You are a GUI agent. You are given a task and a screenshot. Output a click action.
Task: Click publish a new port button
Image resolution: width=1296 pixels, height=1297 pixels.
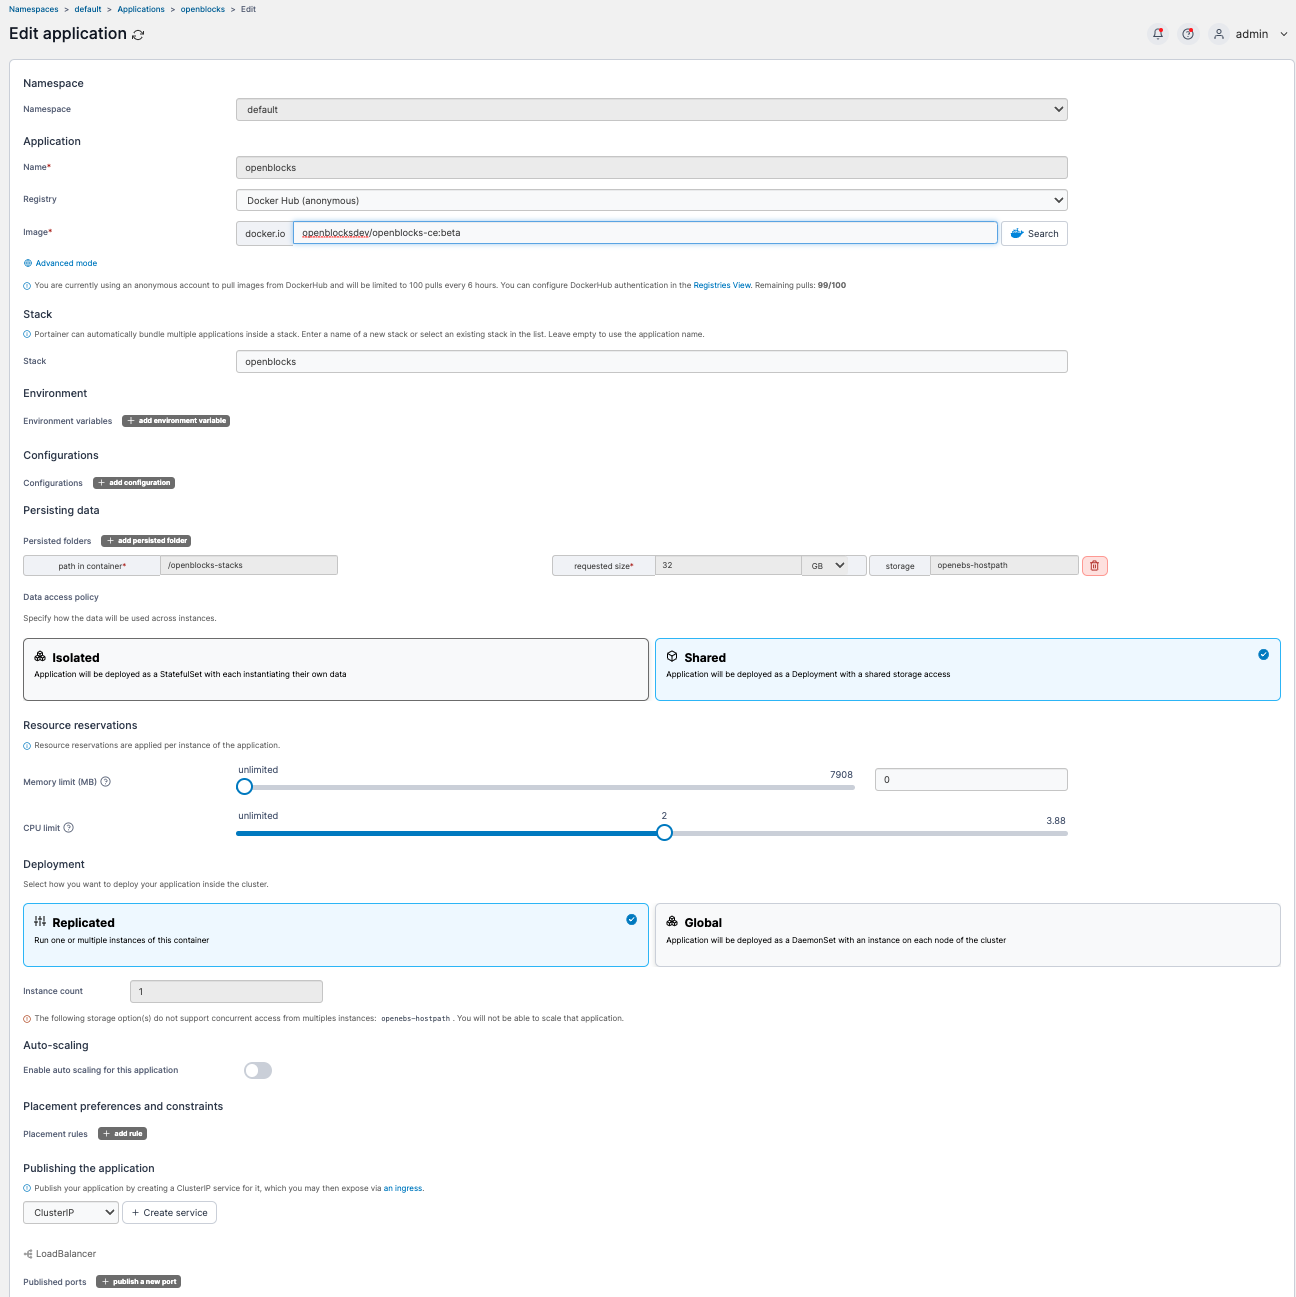click(138, 1282)
